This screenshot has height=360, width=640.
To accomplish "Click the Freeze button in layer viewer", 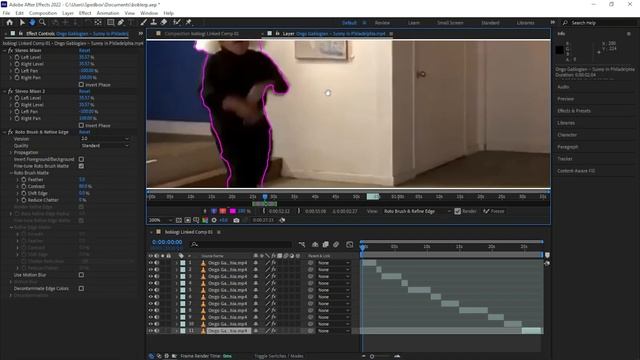I will (x=494, y=211).
